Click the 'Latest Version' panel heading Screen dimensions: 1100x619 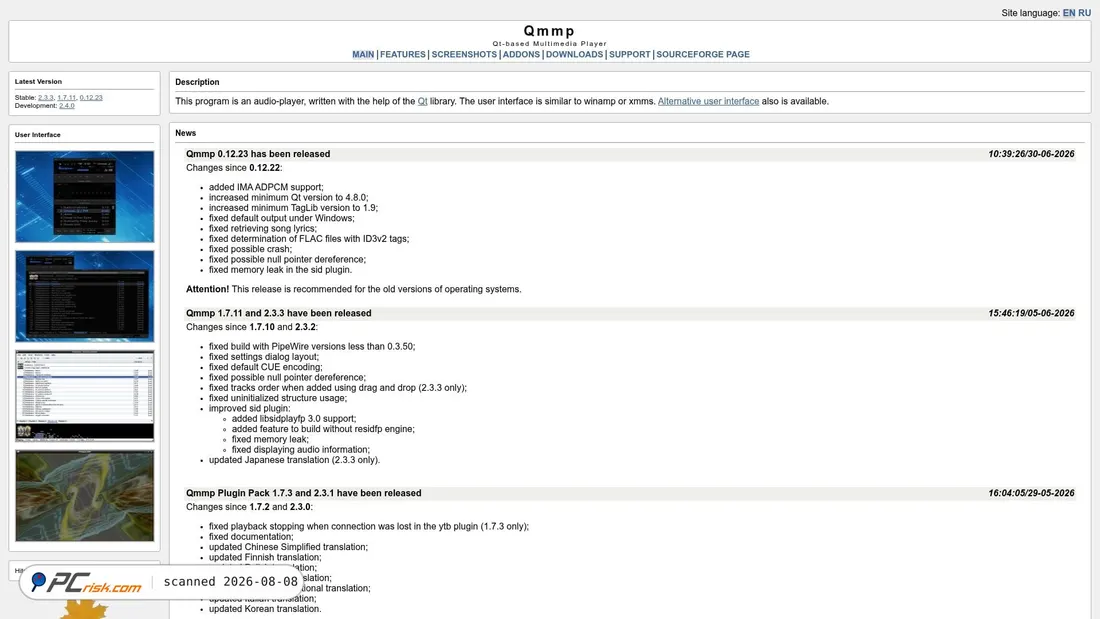point(38,81)
